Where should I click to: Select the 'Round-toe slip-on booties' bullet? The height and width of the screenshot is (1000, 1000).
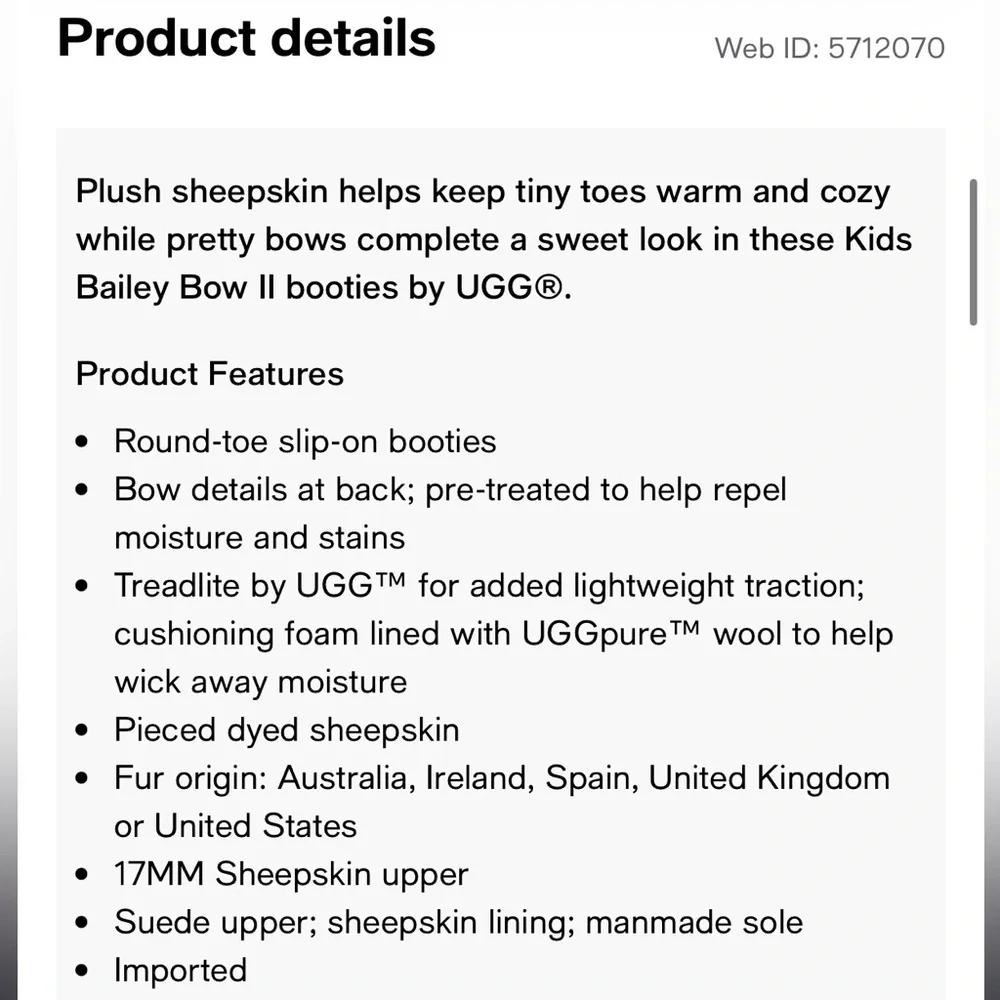click(x=305, y=441)
